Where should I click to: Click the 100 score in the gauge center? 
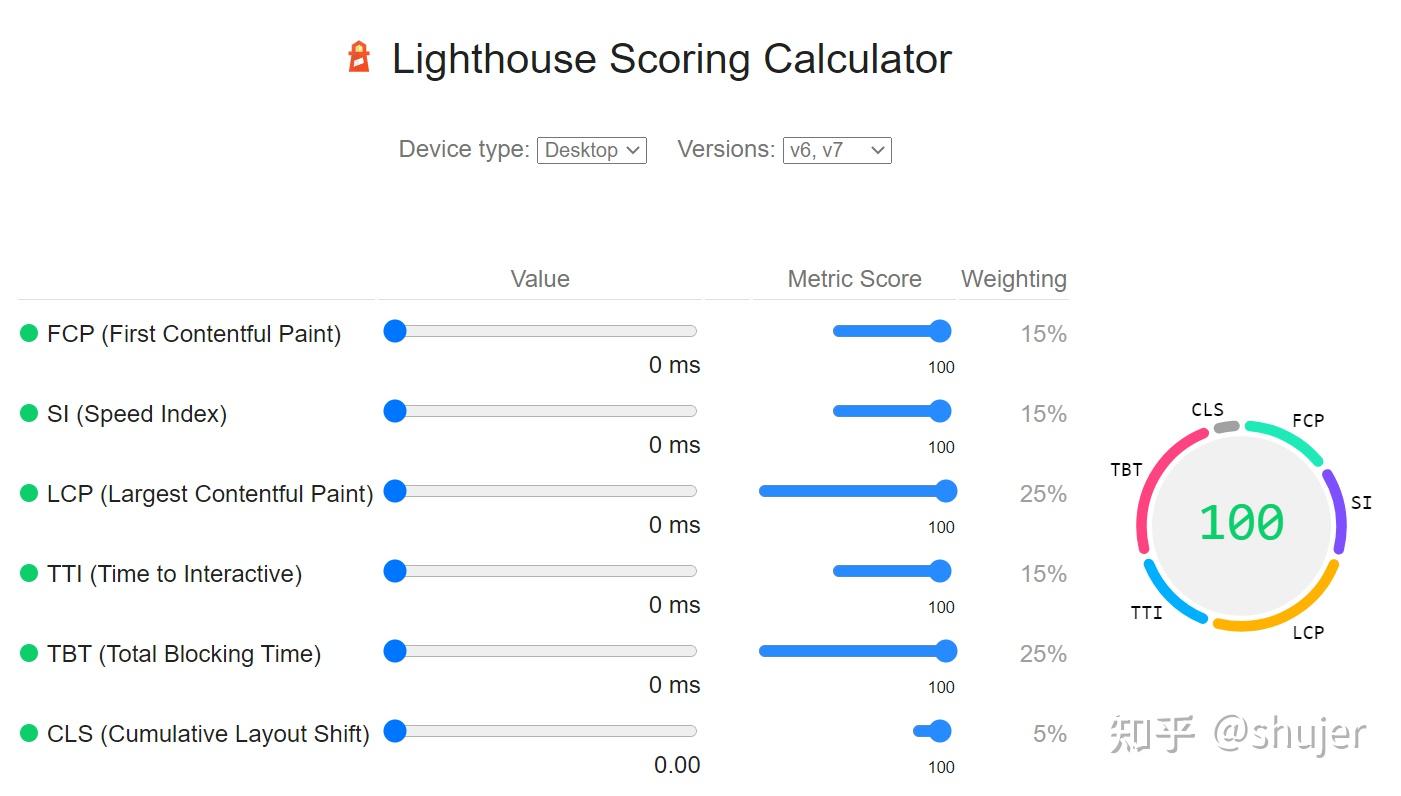pyautogui.click(x=1240, y=521)
